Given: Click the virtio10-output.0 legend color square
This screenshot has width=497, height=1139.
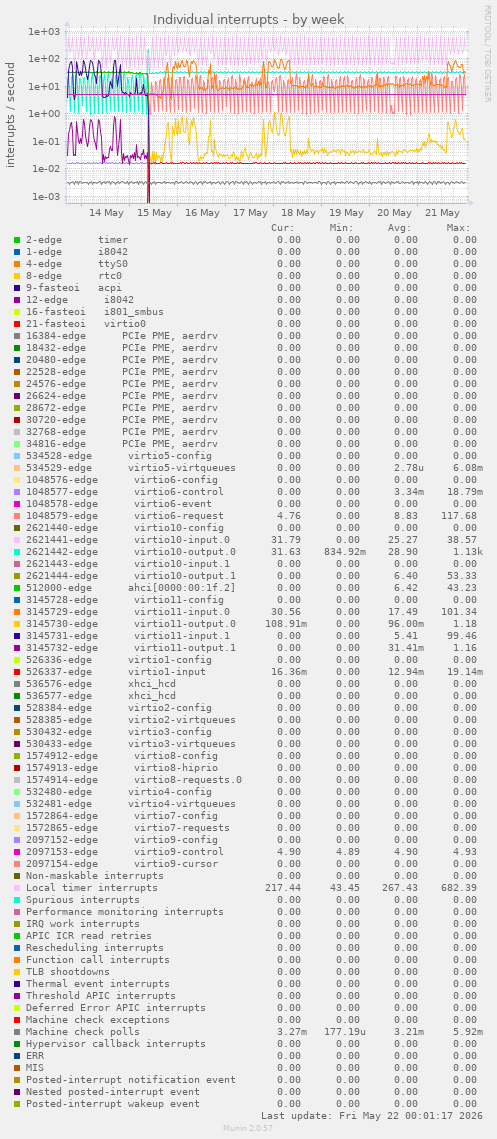Looking at the screenshot, I should tap(17, 551).
